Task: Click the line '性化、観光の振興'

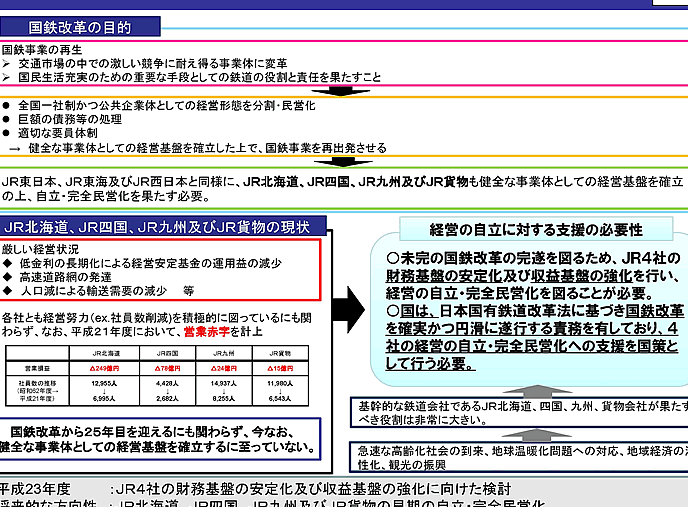Action: [402, 465]
